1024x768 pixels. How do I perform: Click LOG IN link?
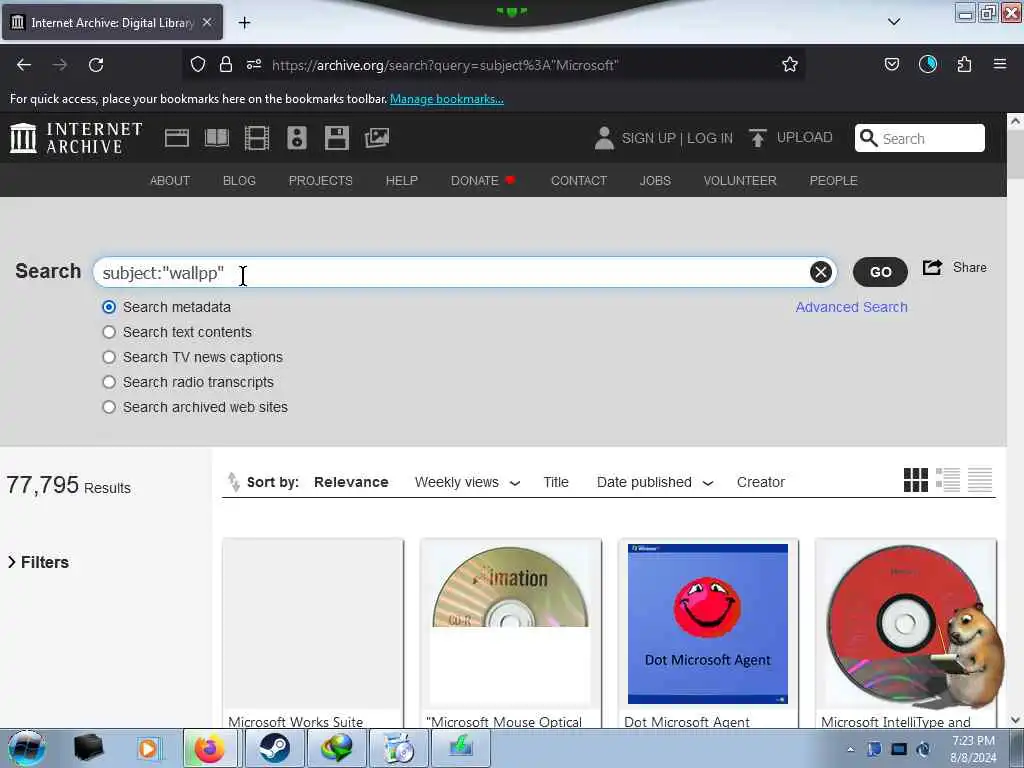710,138
